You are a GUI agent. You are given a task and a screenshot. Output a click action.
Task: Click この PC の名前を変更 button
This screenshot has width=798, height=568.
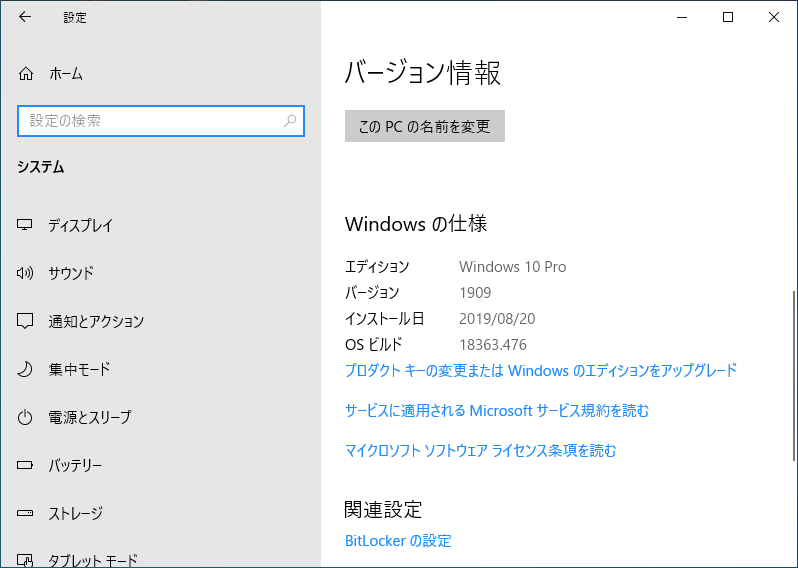(424, 126)
